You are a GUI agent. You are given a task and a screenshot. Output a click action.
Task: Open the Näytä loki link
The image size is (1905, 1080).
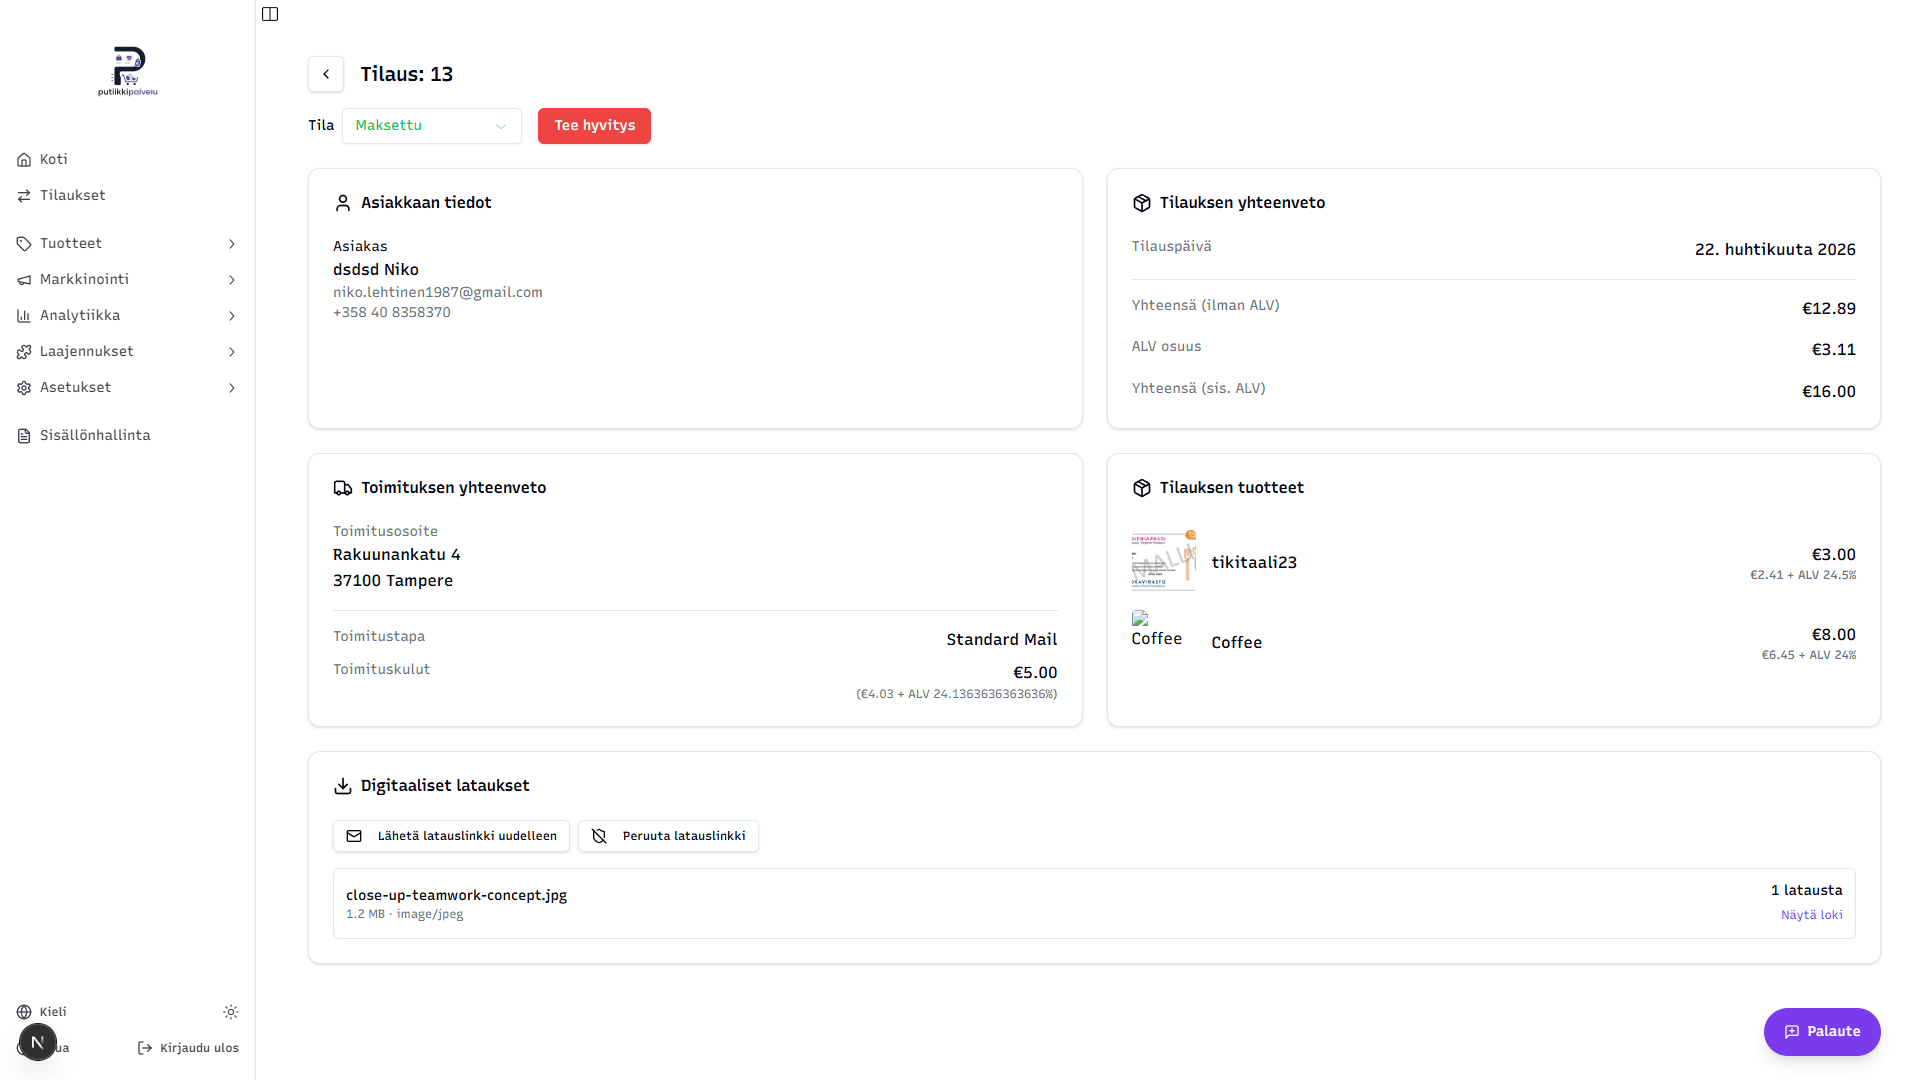click(x=1811, y=915)
